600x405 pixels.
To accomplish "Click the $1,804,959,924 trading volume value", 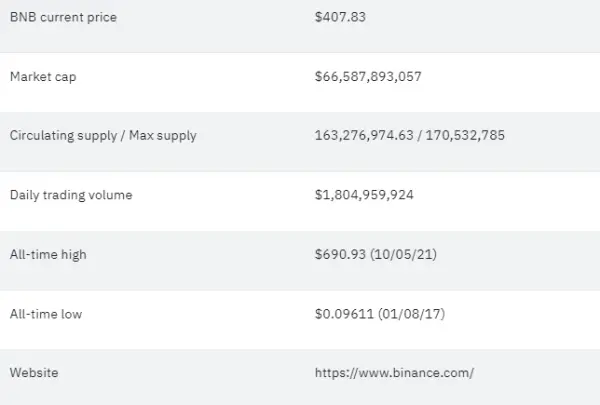I will pos(364,194).
